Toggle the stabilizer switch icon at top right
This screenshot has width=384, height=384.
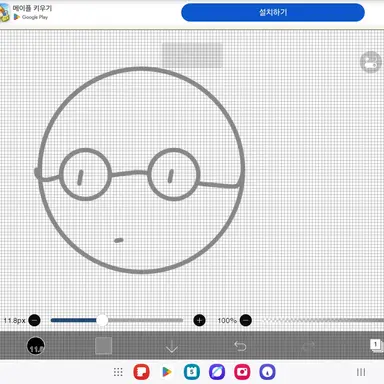click(x=371, y=62)
